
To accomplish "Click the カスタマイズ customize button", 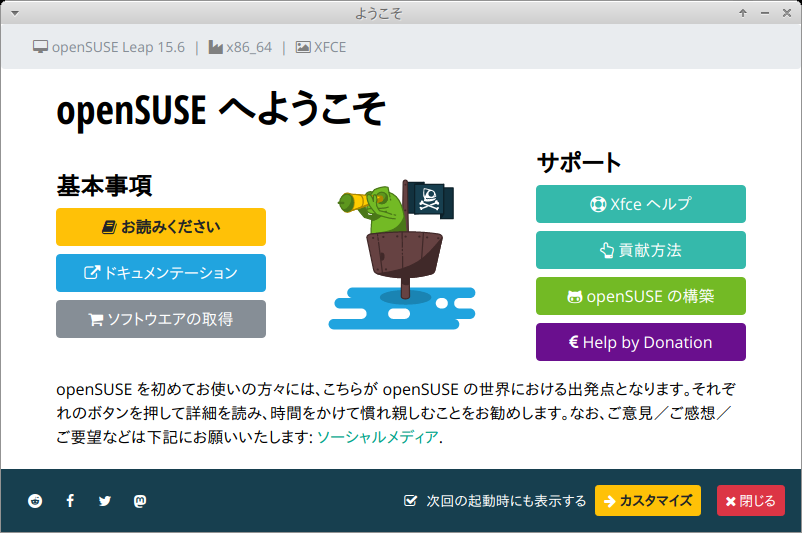I will (648, 500).
